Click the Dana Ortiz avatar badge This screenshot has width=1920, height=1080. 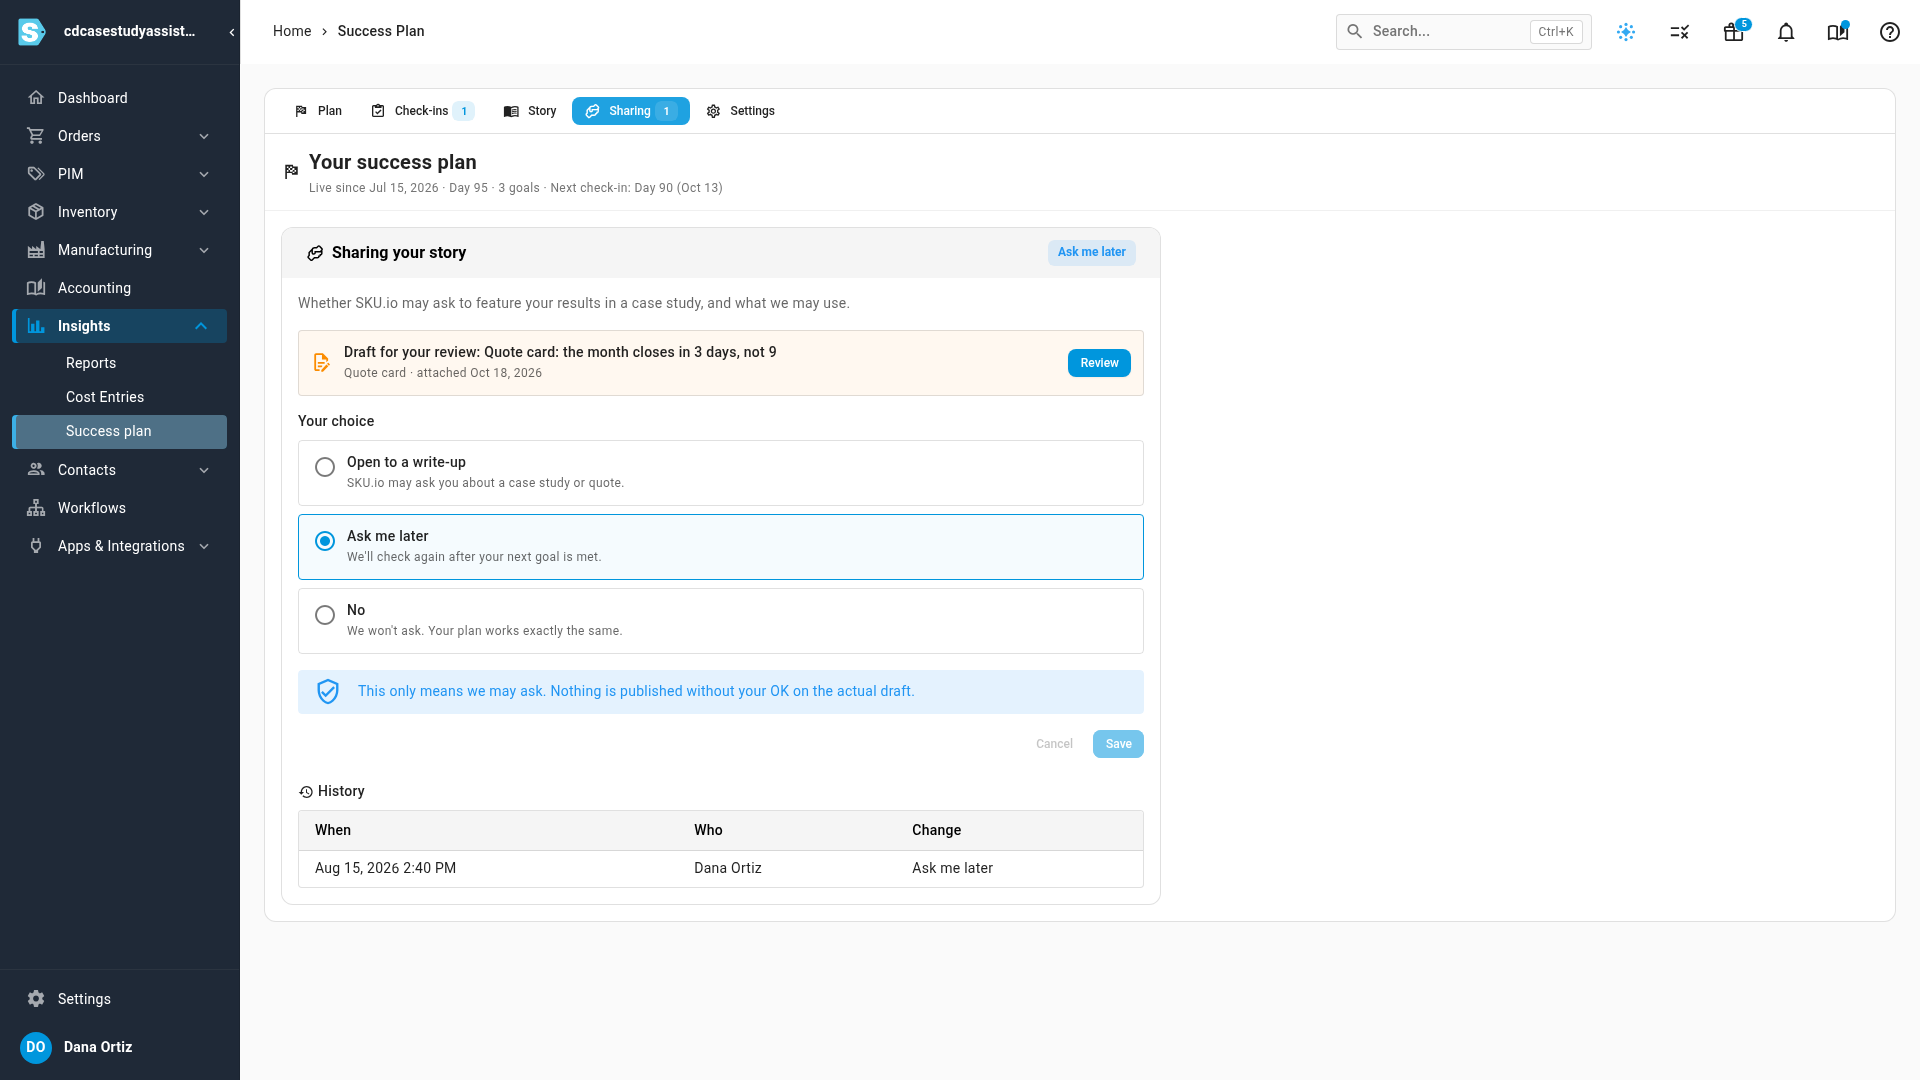tap(36, 1047)
